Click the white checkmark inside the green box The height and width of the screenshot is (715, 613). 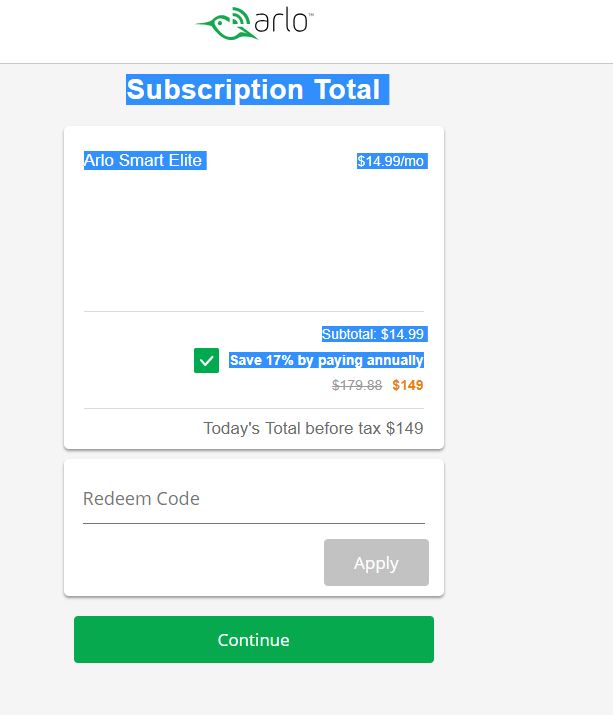(206, 361)
